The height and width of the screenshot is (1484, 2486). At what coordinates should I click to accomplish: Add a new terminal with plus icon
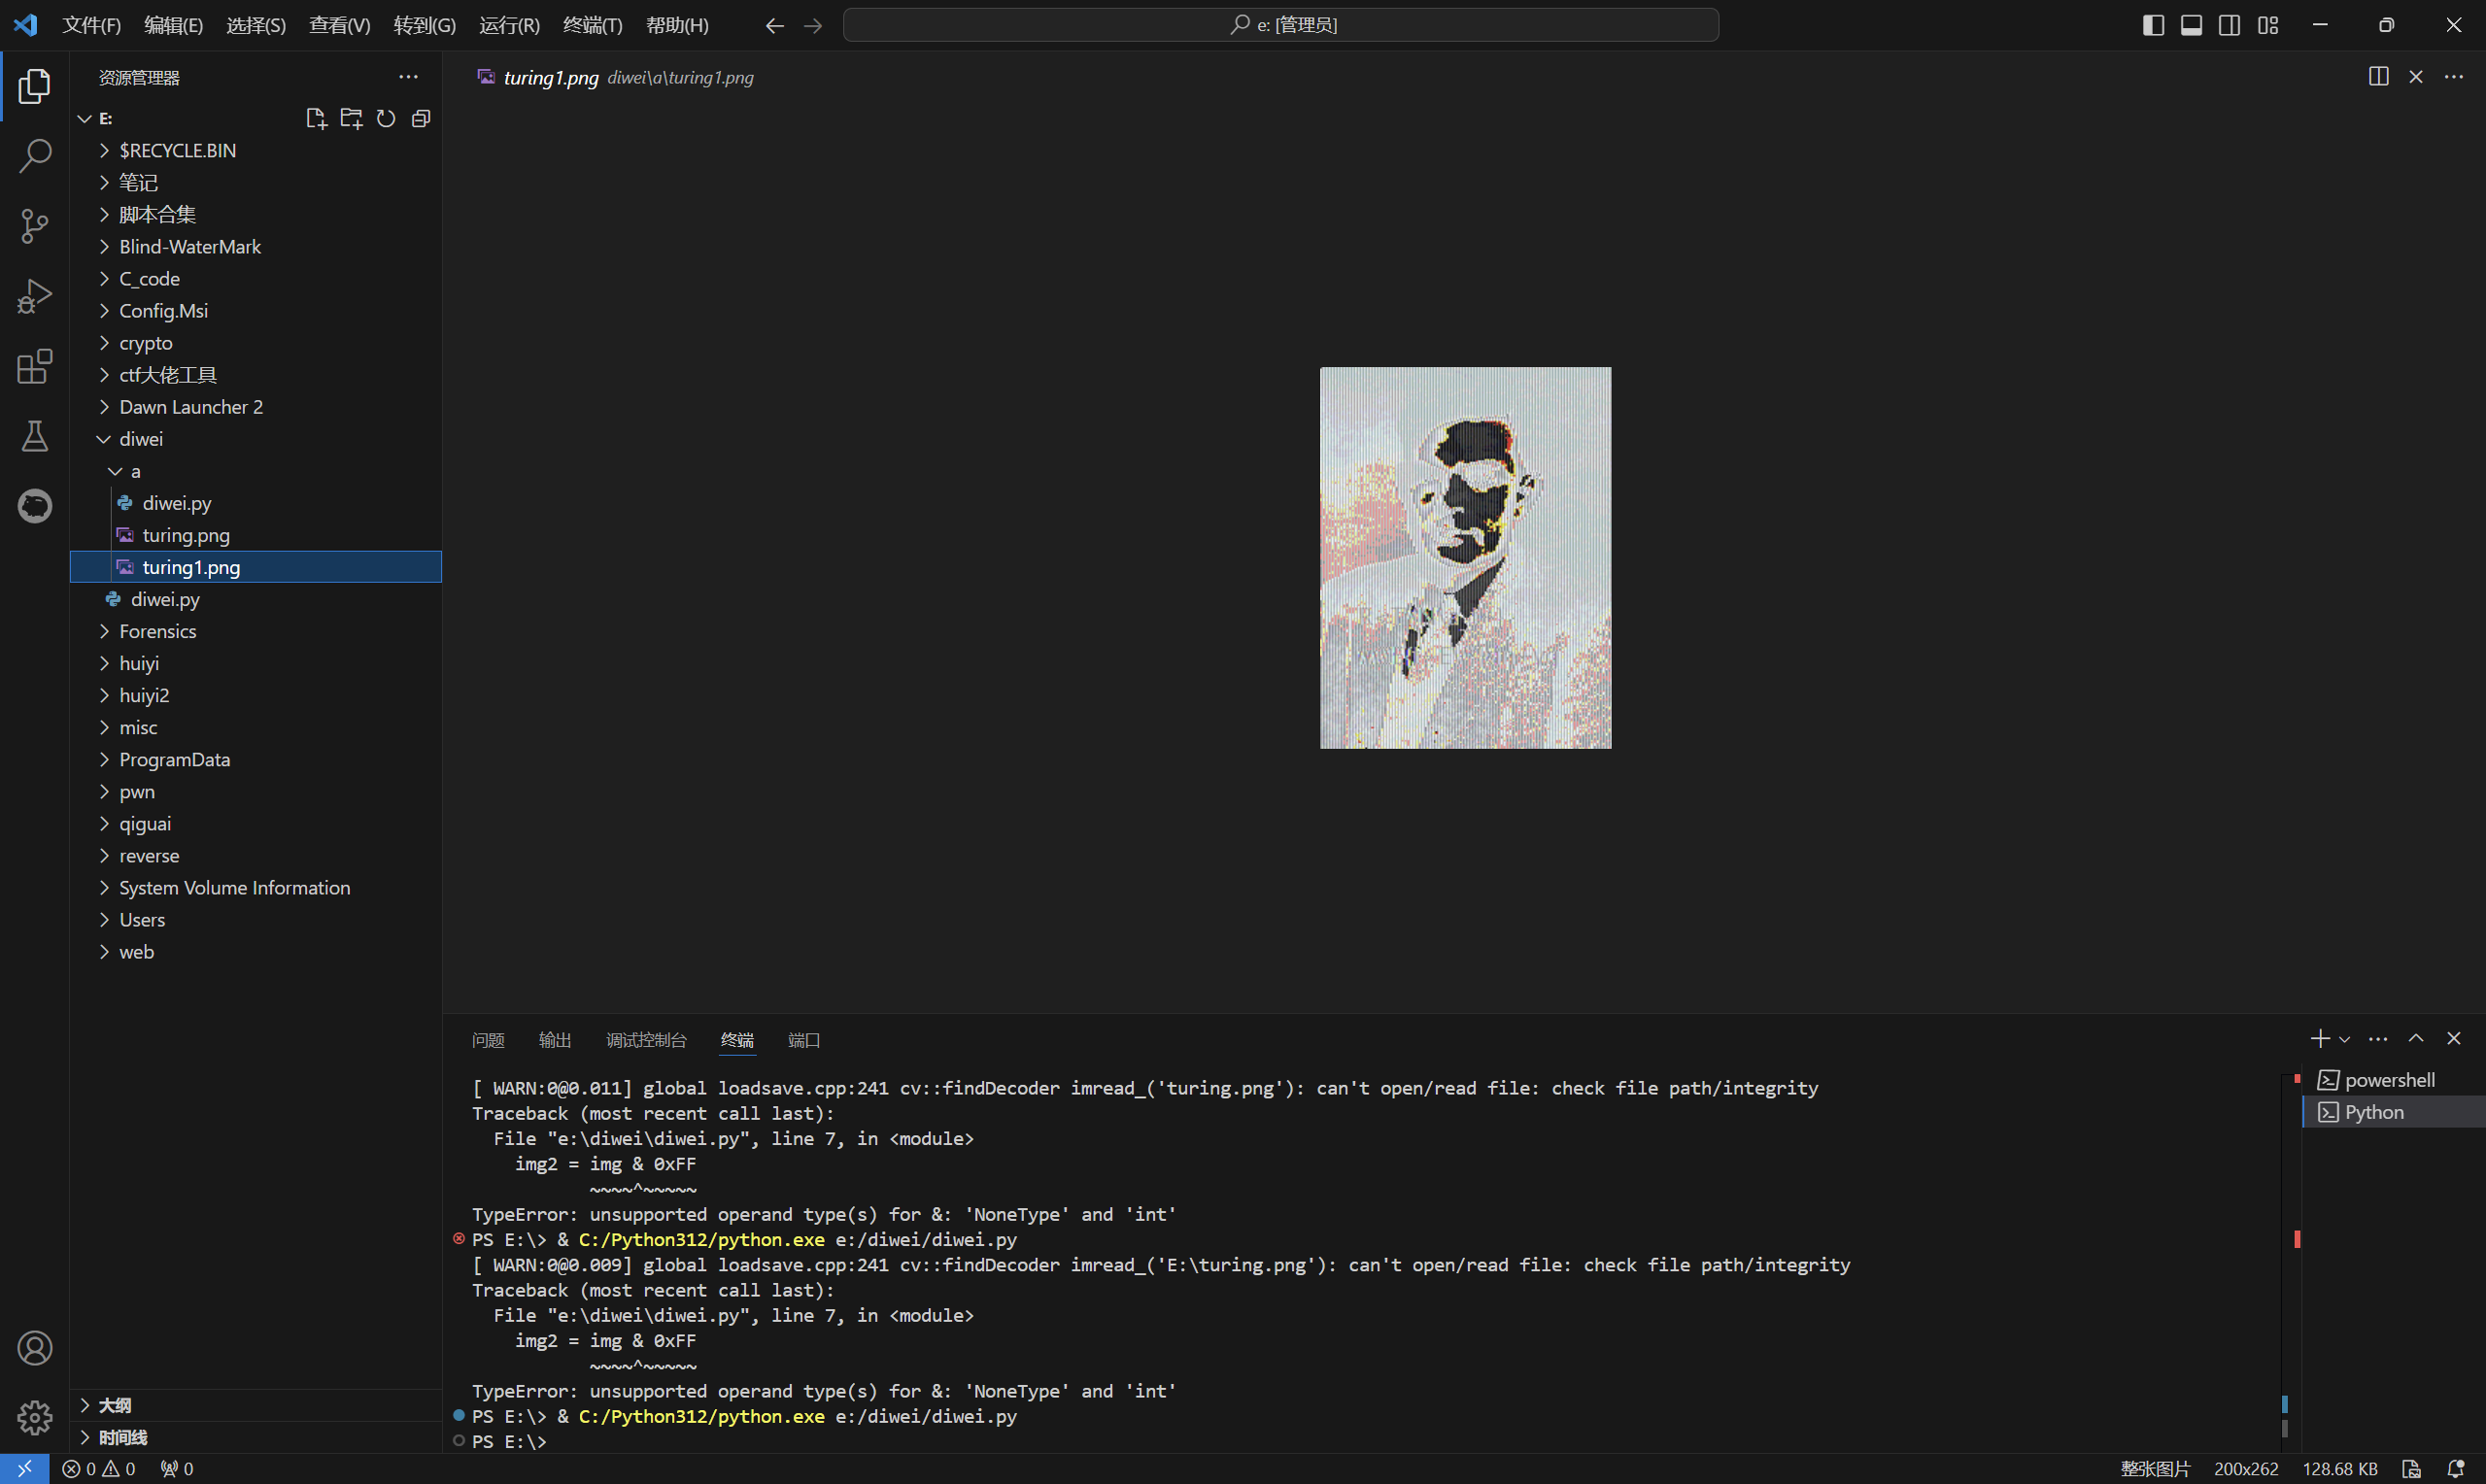point(2320,1039)
